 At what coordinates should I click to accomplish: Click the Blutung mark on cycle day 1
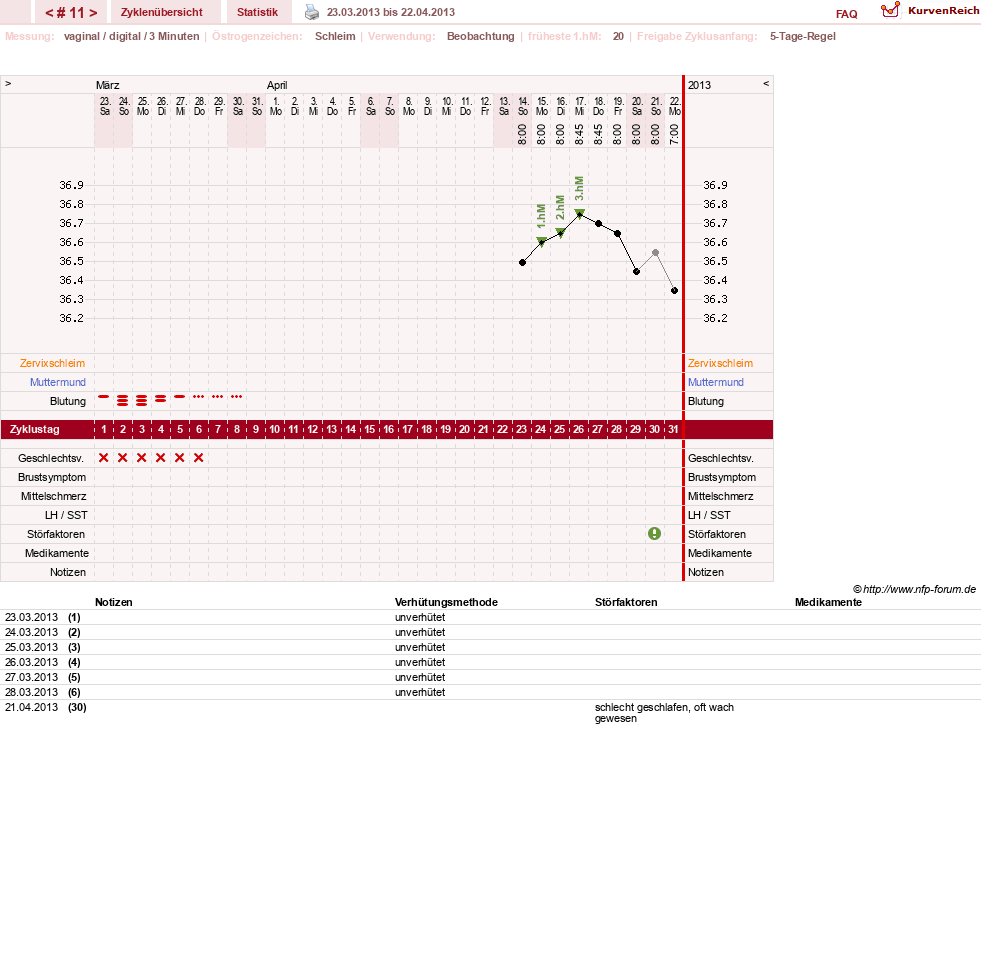coord(104,397)
